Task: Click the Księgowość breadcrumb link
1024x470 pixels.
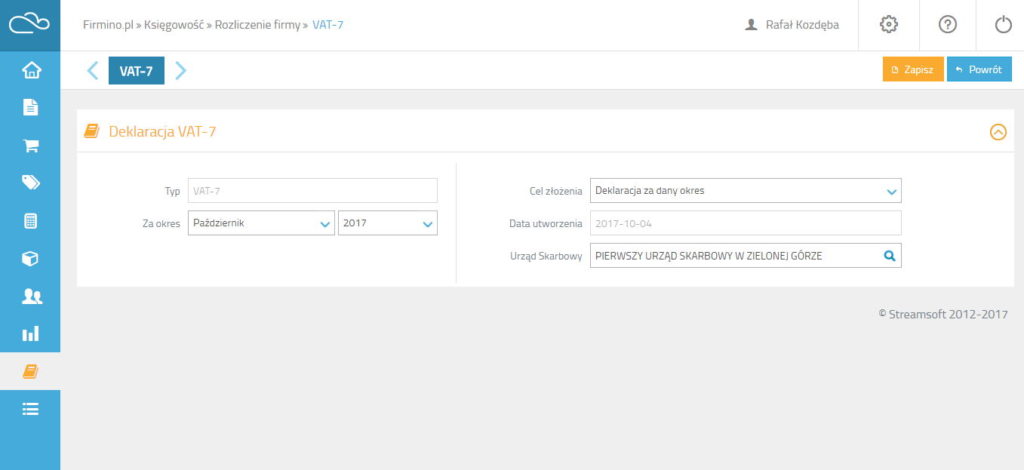Action: [174, 25]
